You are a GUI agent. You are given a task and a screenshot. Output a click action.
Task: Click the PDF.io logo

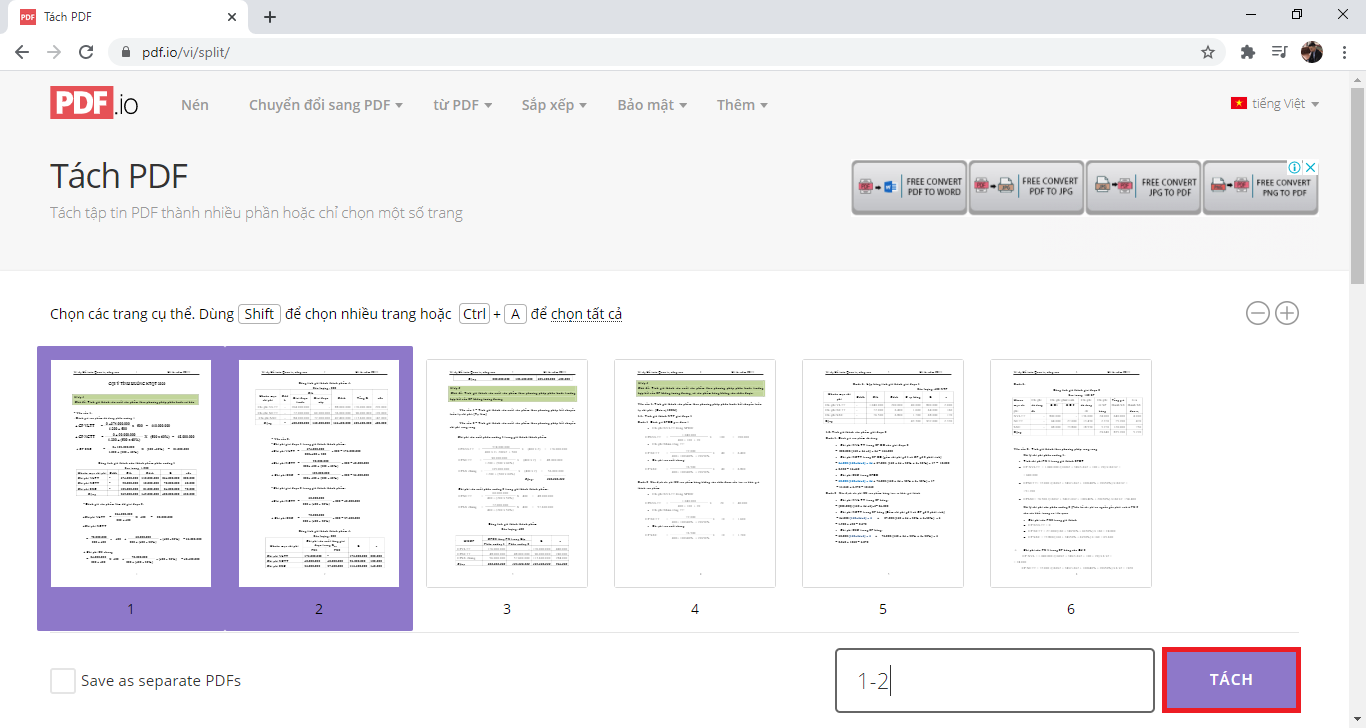(94, 104)
